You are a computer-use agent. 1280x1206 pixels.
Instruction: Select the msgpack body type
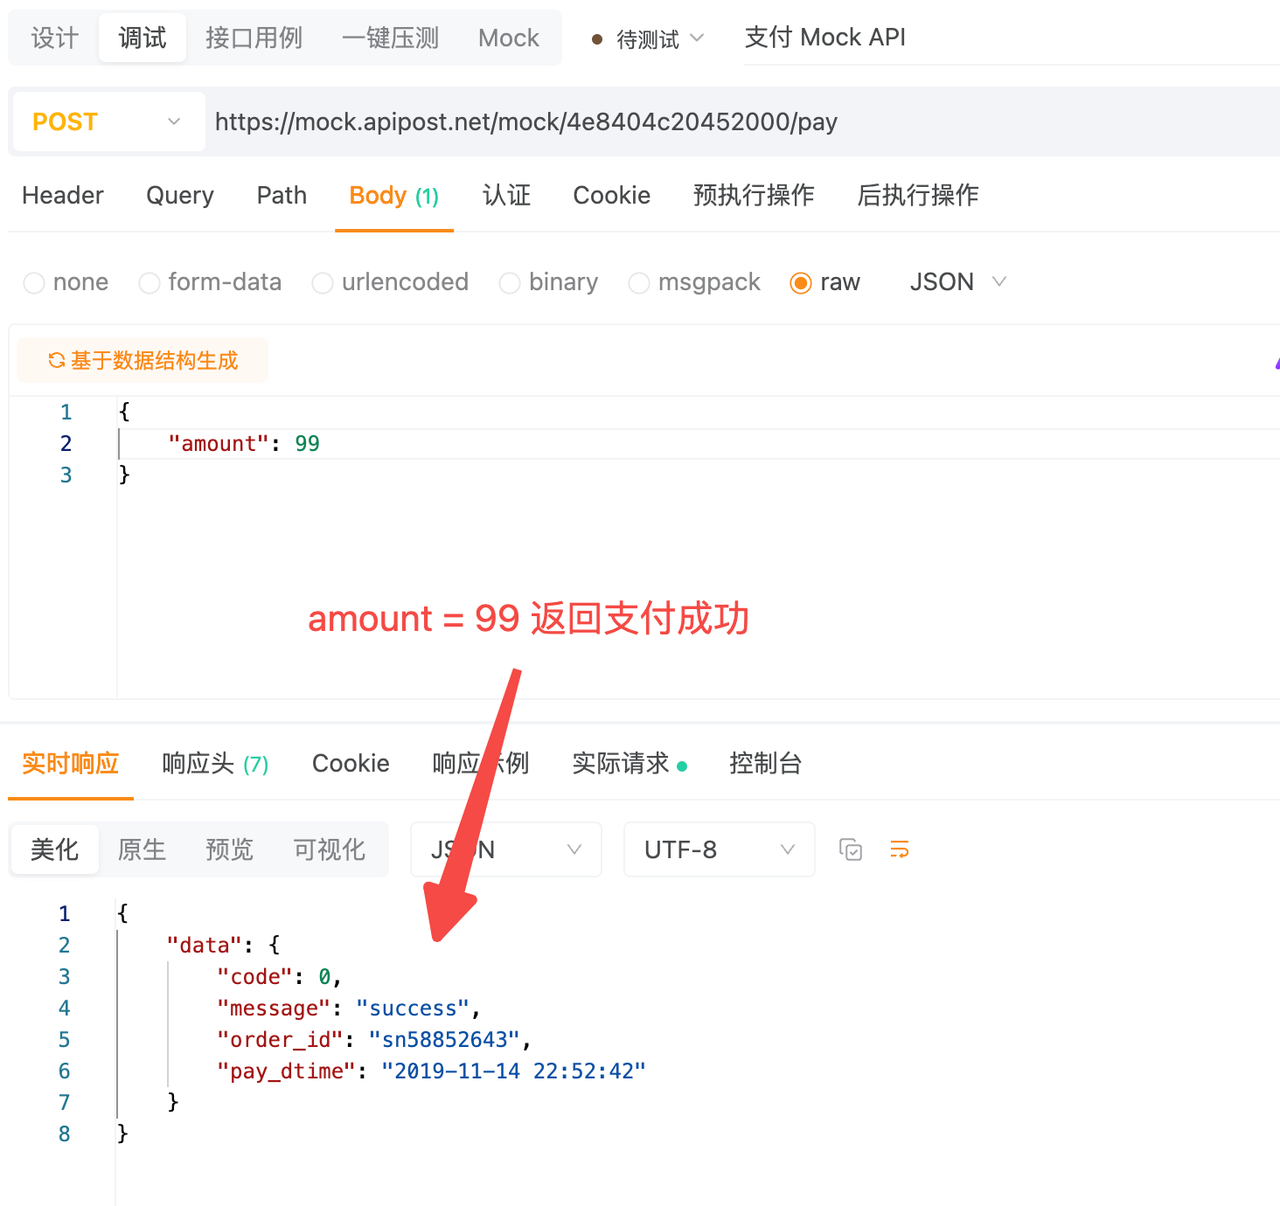(694, 283)
